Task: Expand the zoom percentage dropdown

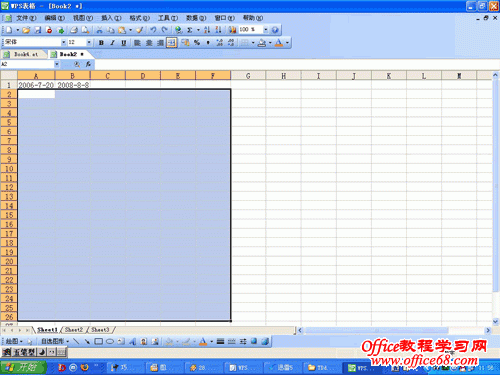Action: tap(266, 30)
